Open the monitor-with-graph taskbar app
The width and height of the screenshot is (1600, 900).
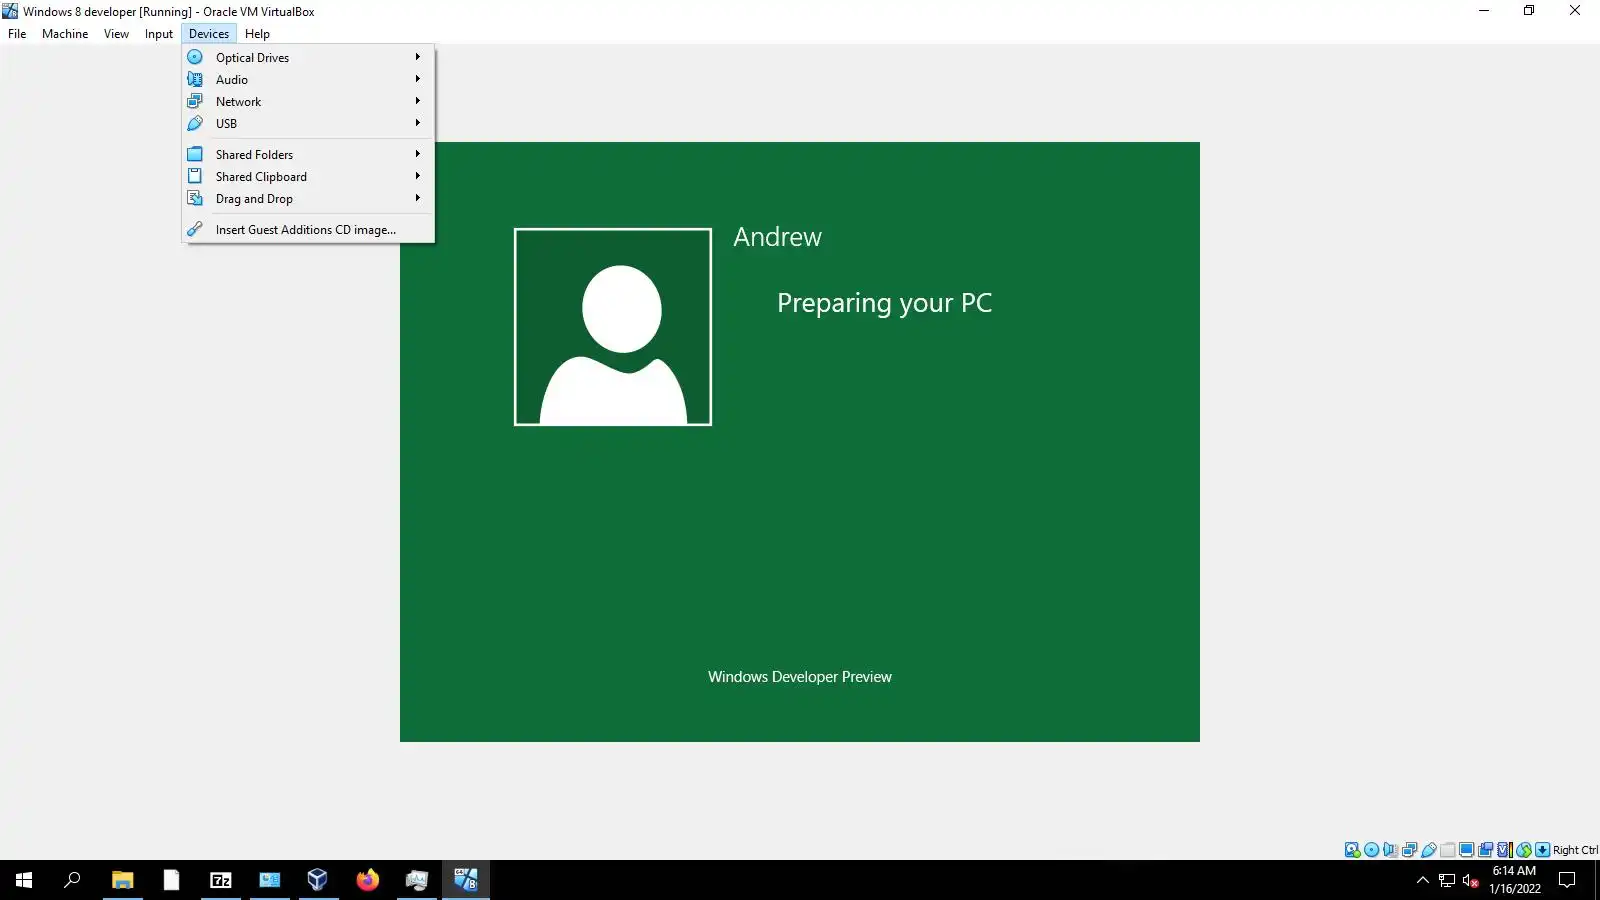tap(416, 880)
